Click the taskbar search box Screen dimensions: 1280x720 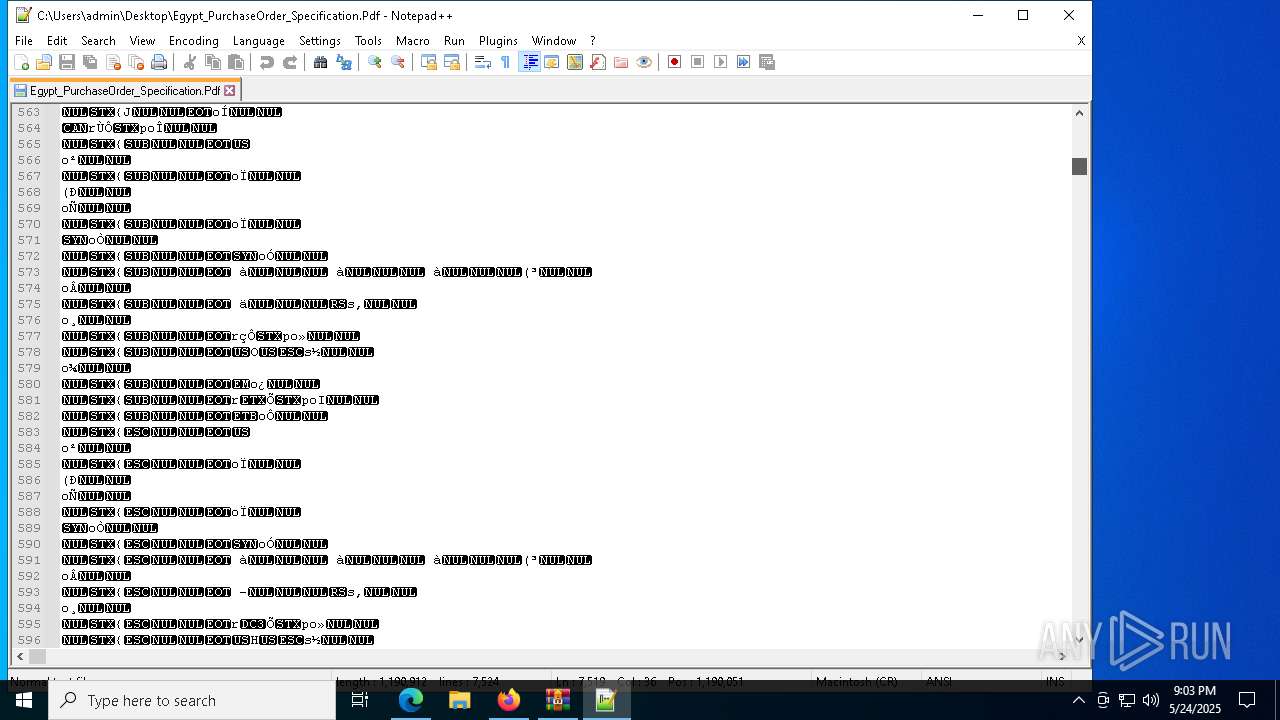coord(192,700)
